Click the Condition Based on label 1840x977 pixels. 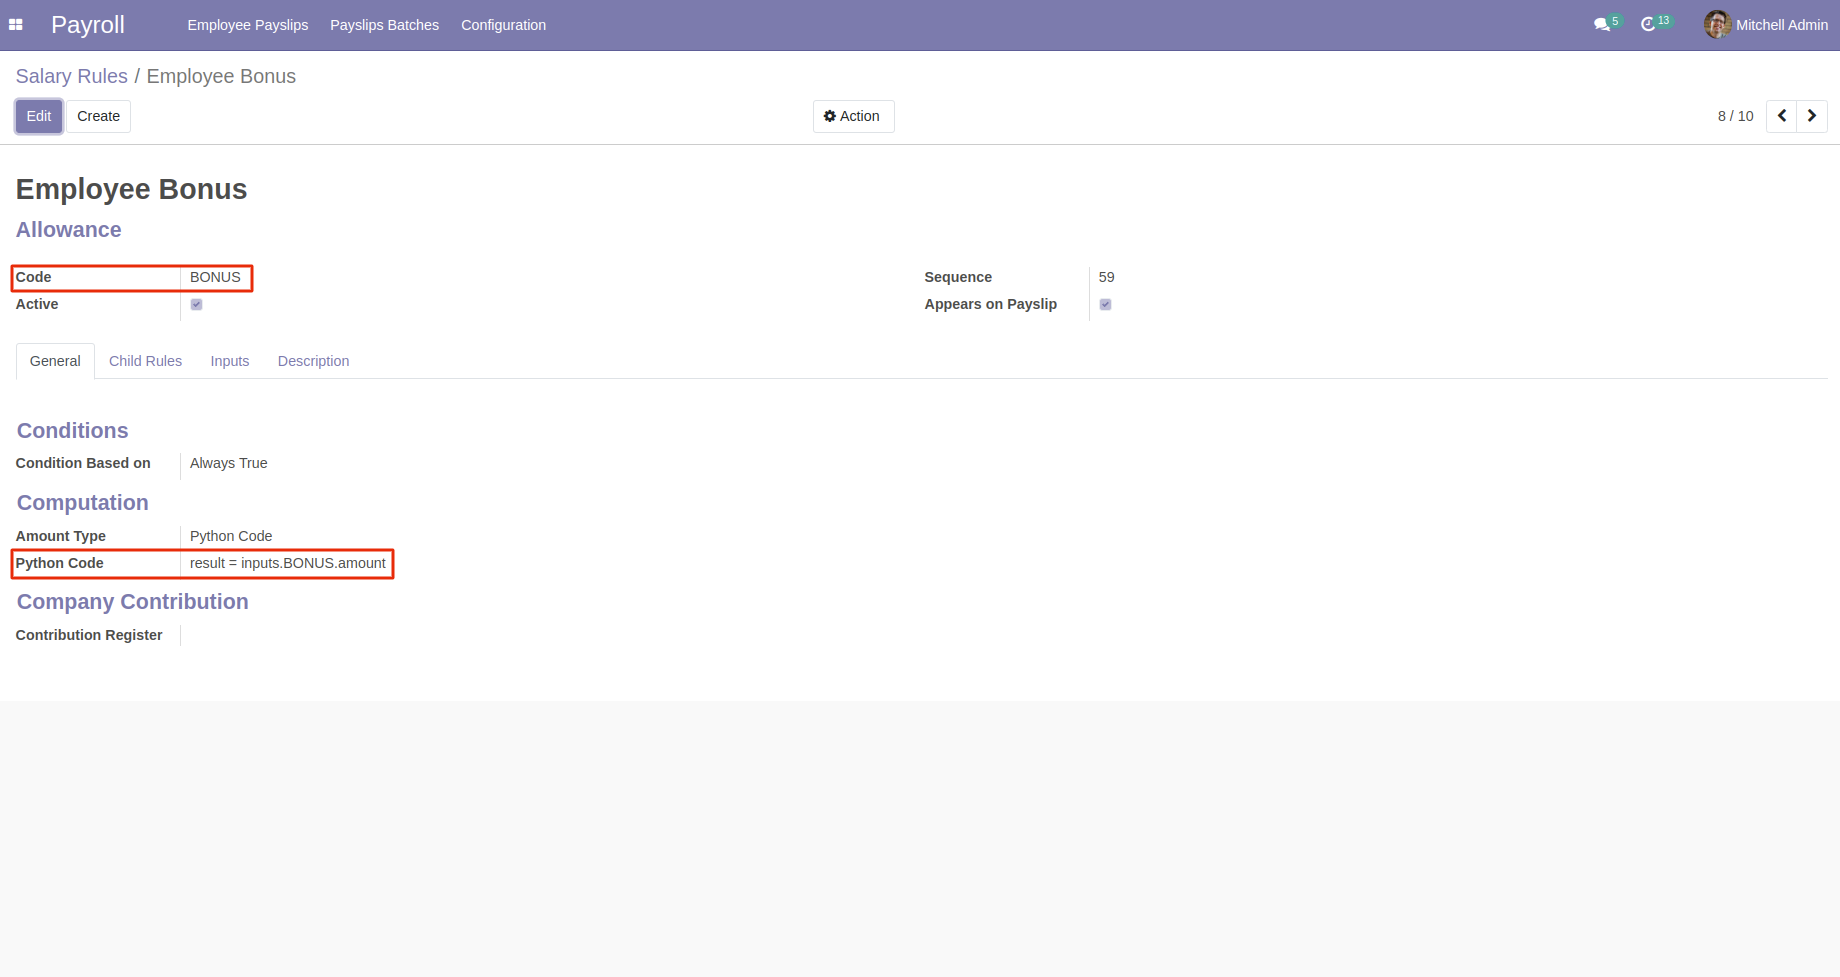coord(83,463)
